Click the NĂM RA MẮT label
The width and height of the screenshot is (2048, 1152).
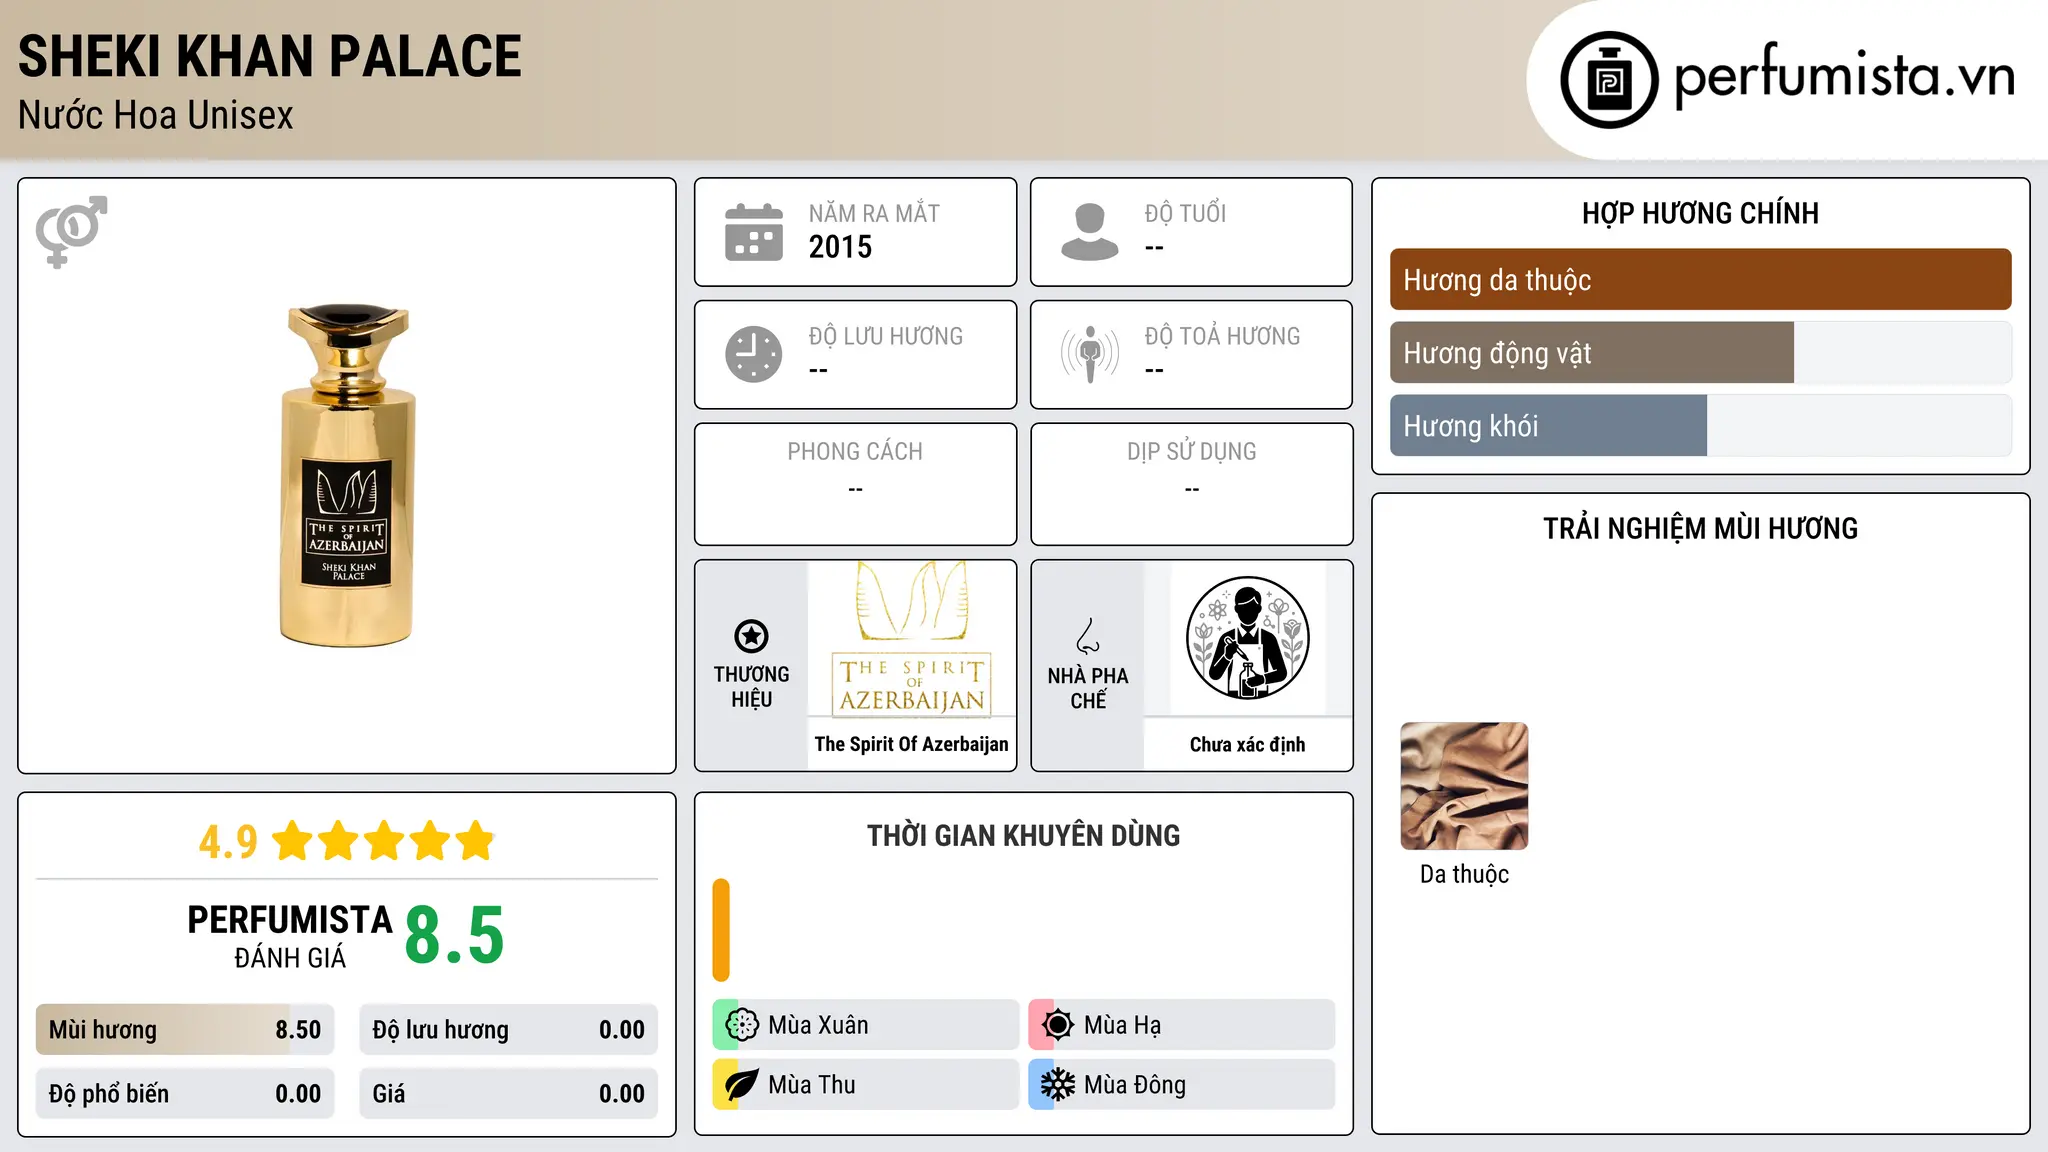tap(874, 213)
